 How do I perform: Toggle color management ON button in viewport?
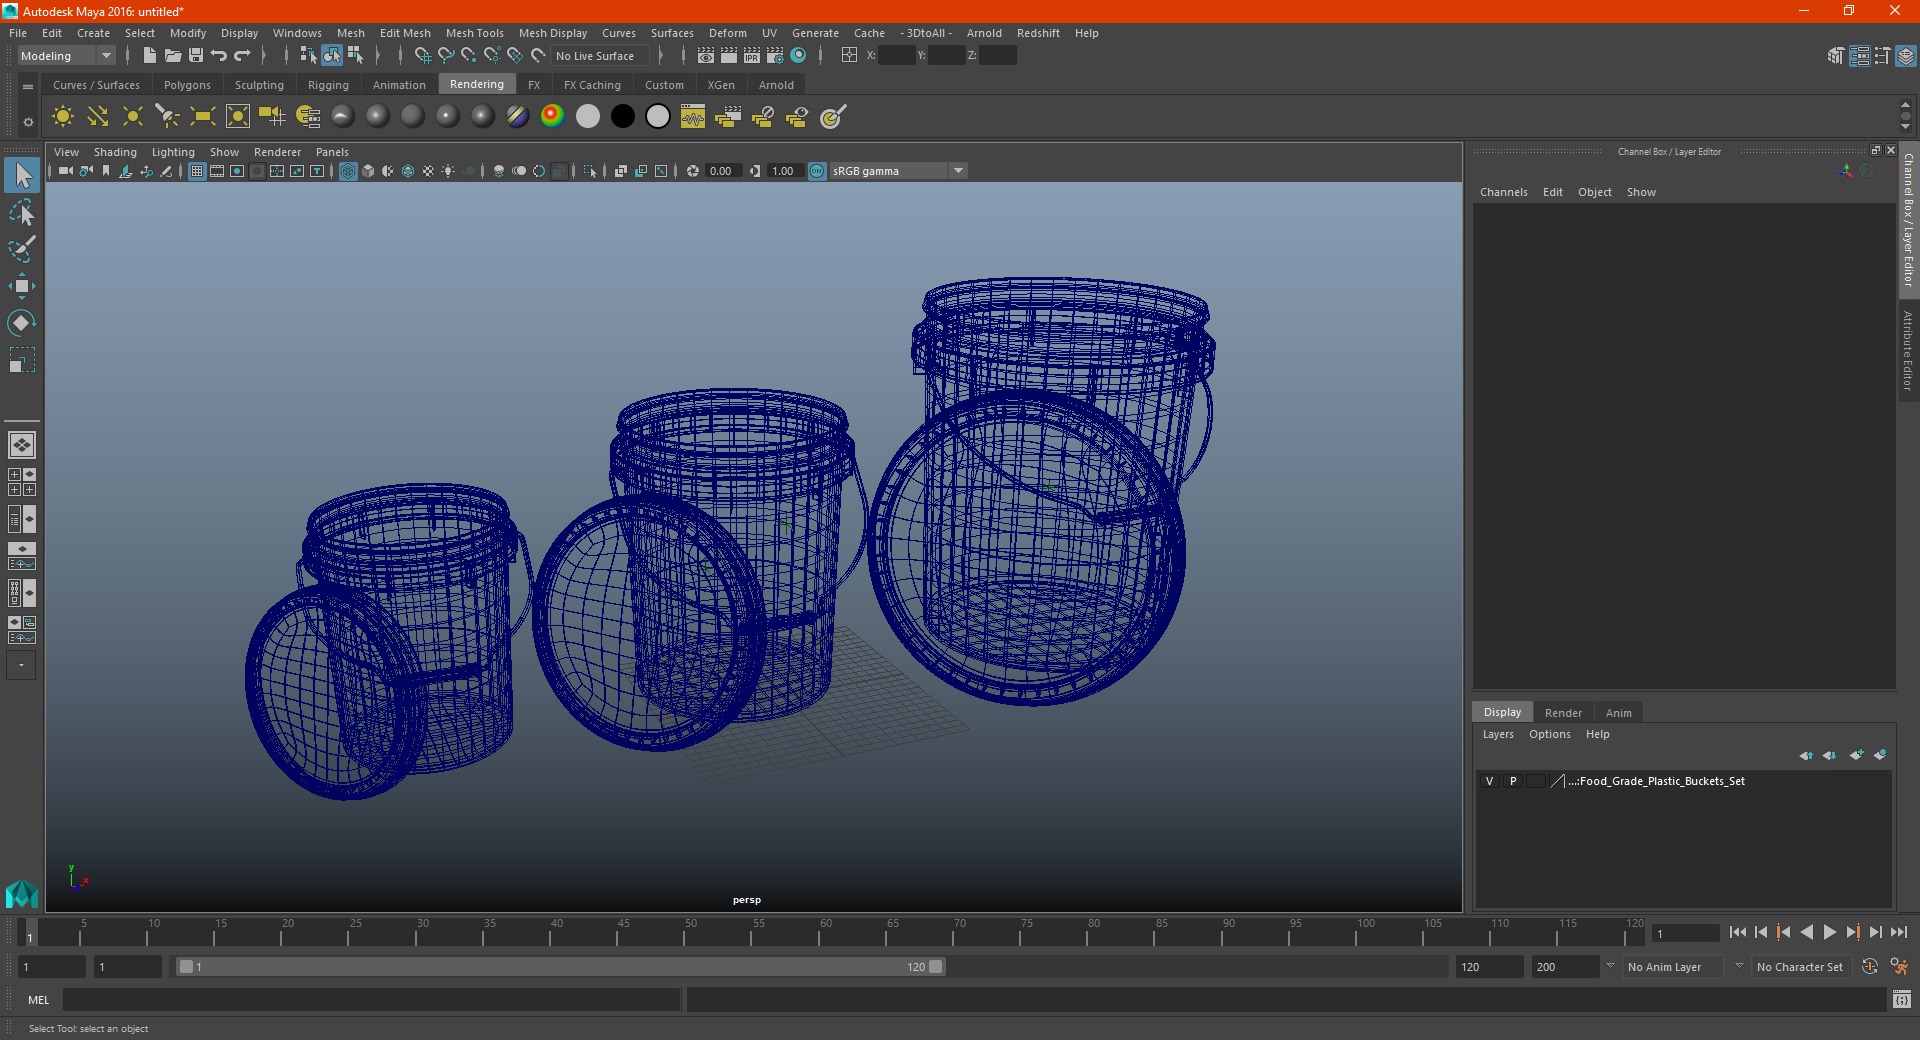coord(817,171)
